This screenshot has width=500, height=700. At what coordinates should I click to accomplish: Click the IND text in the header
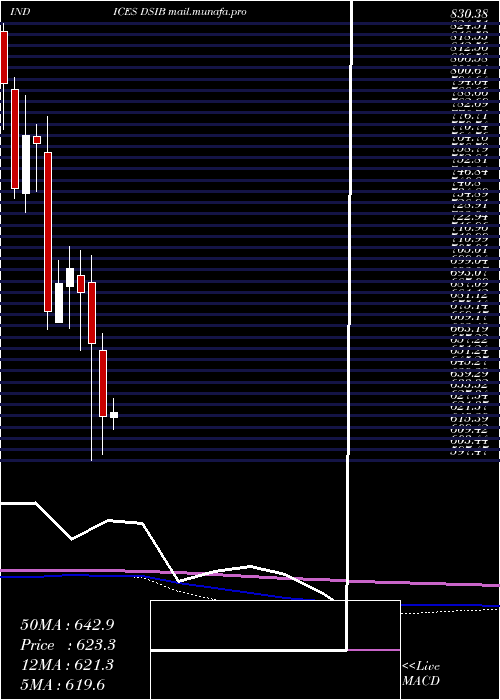[x=20, y=12]
